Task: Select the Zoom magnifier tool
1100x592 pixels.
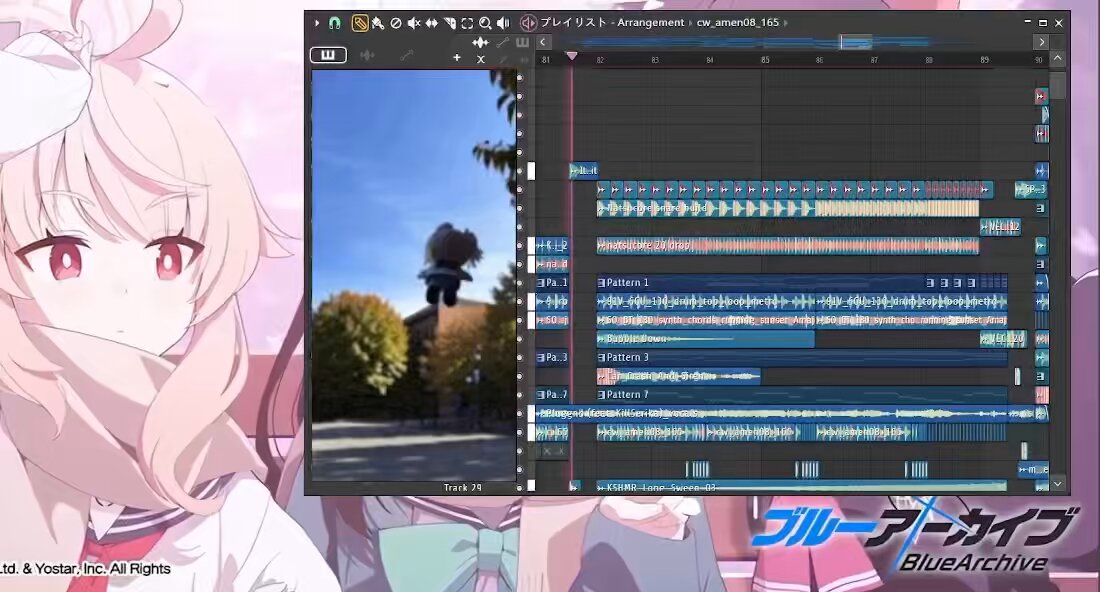Action: [485, 23]
